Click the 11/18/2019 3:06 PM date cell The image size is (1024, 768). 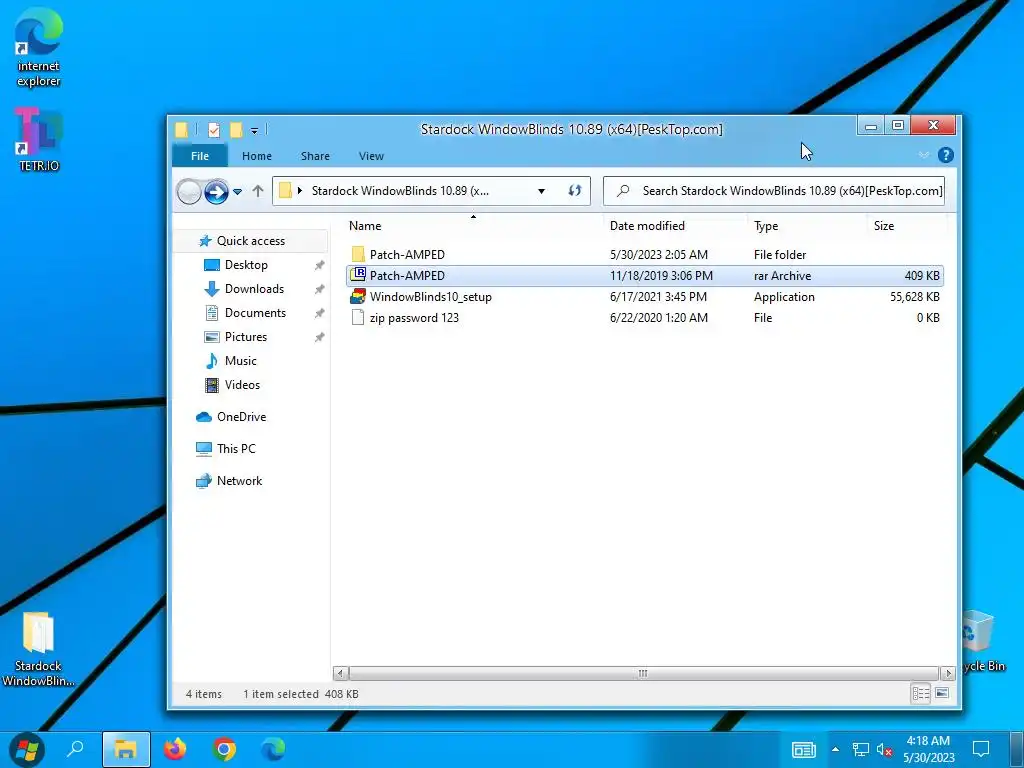click(662, 276)
